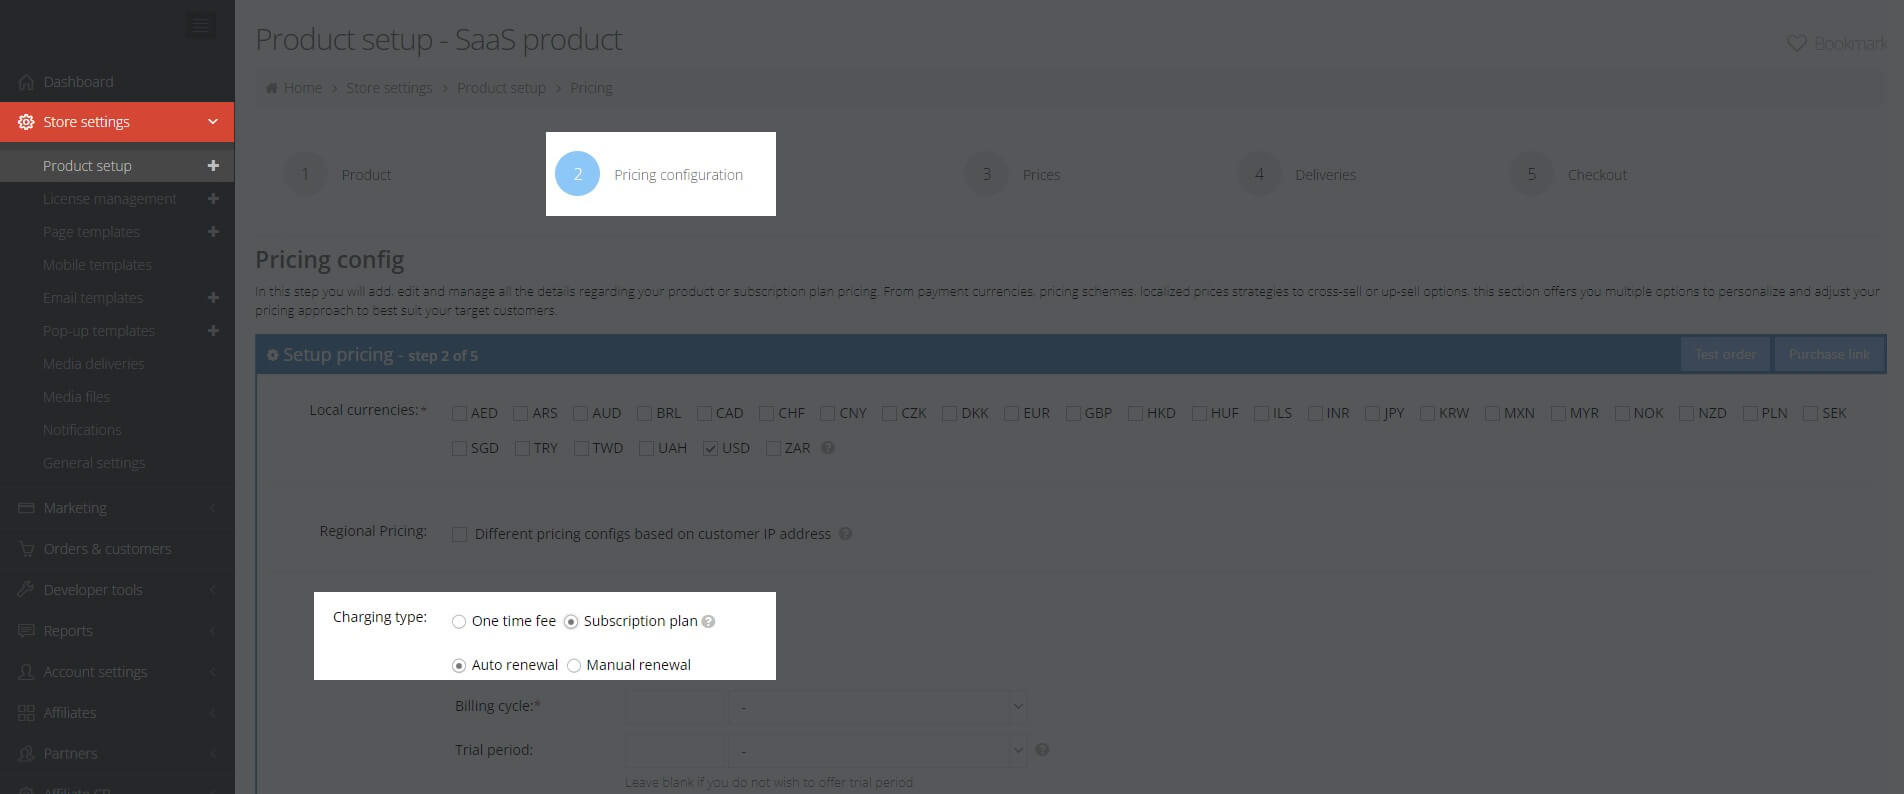Image resolution: width=1904 pixels, height=794 pixels.
Task: Enable different pricing configs by IP address
Action: coord(460,535)
